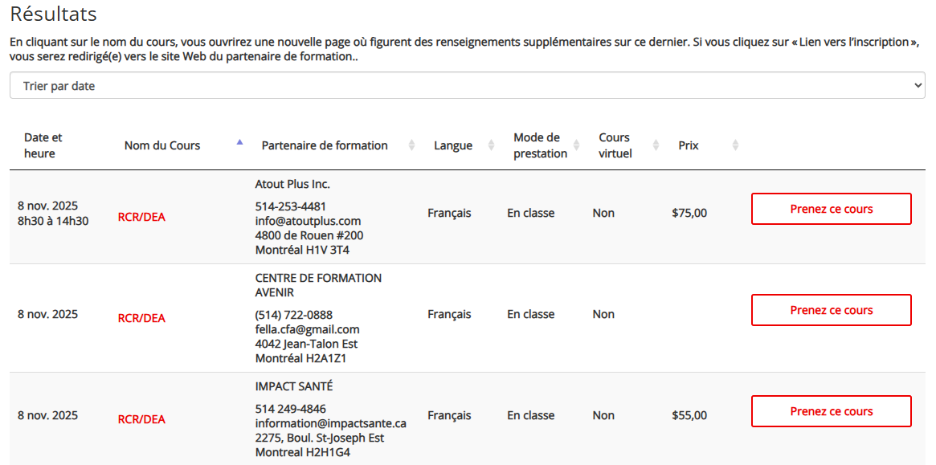Image resolution: width=936 pixels, height=465 pixels.
Task: Click the info@atoutplus.com email address
Action: (308, 221)
